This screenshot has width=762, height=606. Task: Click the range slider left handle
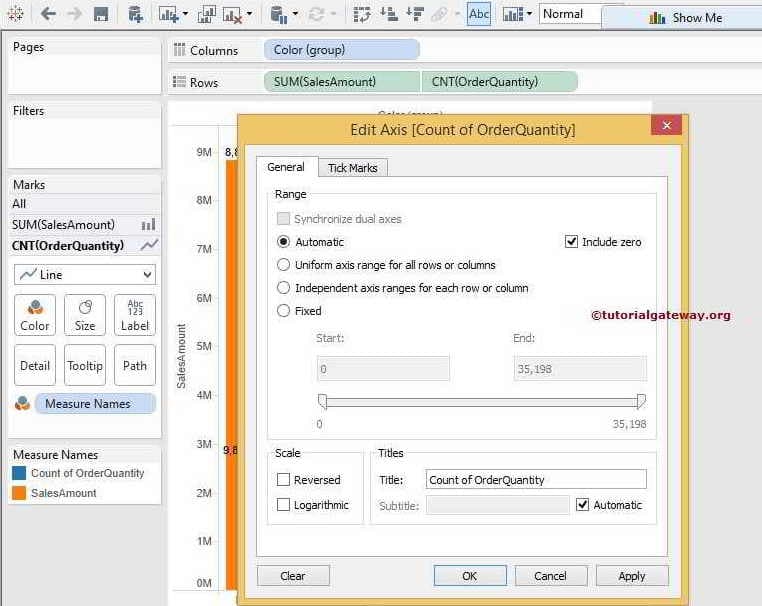(322, 401)
